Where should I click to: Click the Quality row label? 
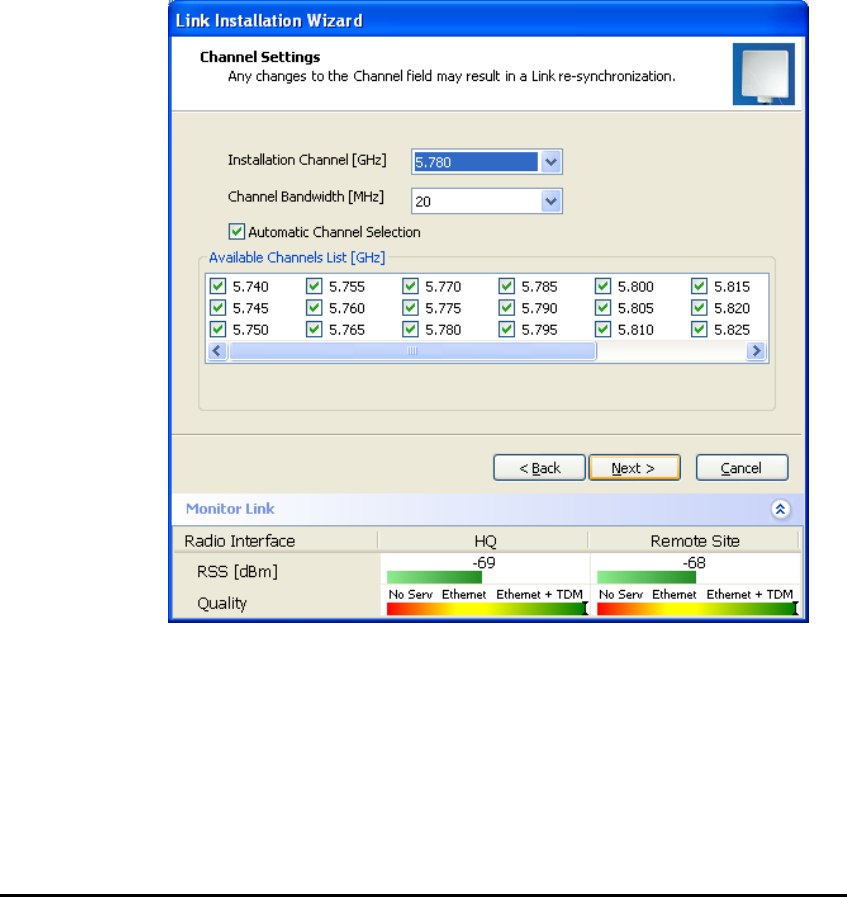222,604
